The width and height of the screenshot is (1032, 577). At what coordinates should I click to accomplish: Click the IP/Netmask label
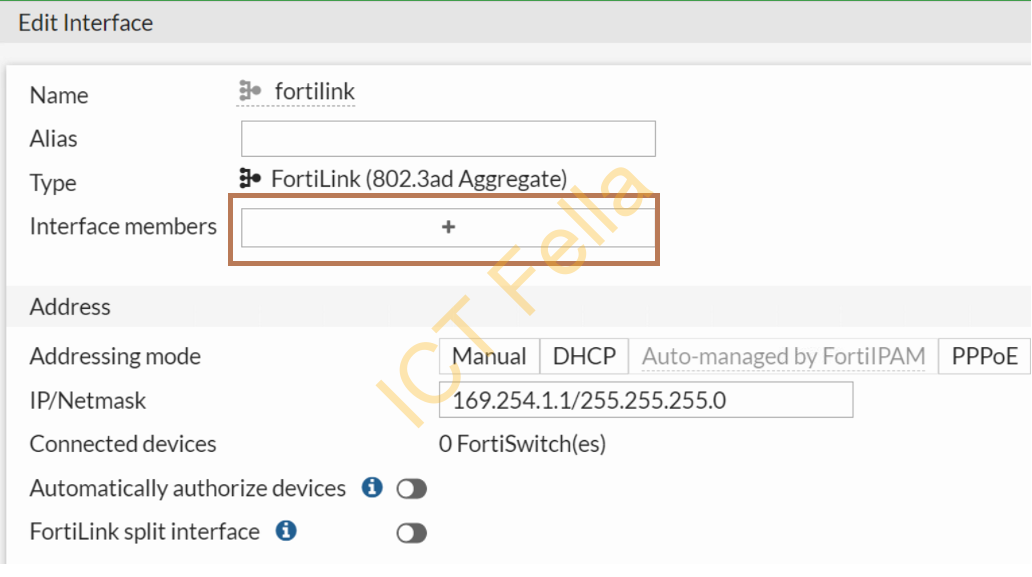[x=88, y=400]
